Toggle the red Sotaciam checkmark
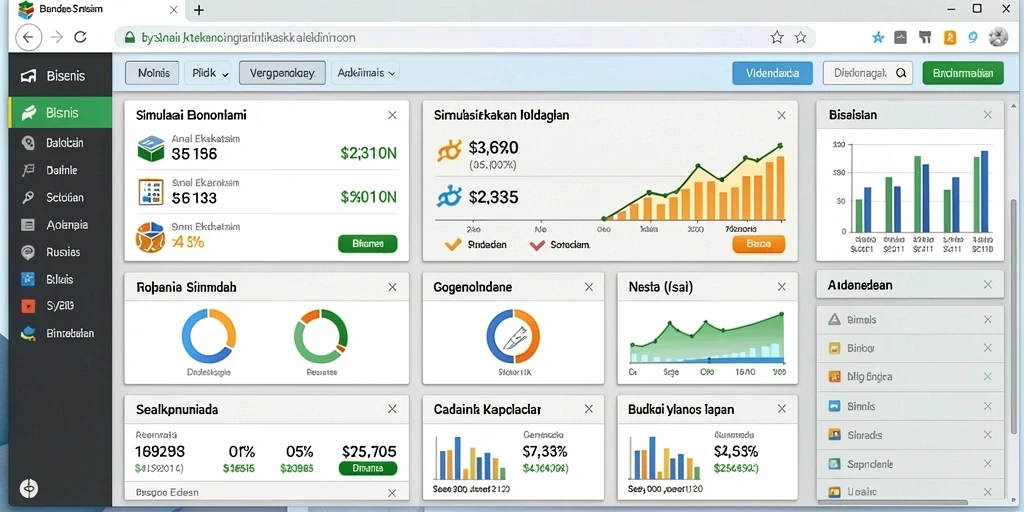This screenshot has width=1024, height=512. pyautogui.click(x=537, y=245)
